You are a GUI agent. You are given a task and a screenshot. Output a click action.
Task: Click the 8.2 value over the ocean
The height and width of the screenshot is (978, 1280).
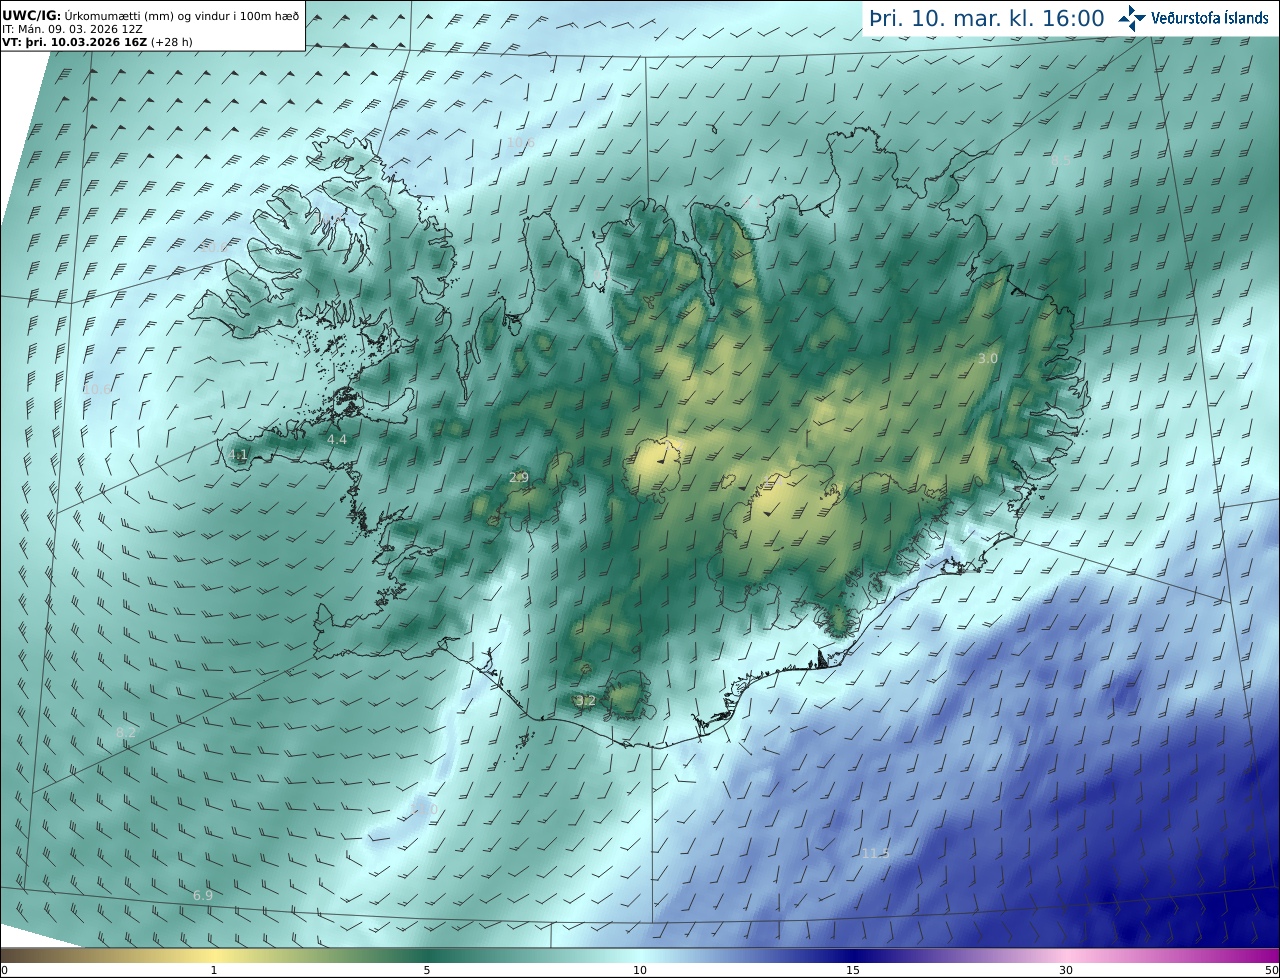[126, 732]
